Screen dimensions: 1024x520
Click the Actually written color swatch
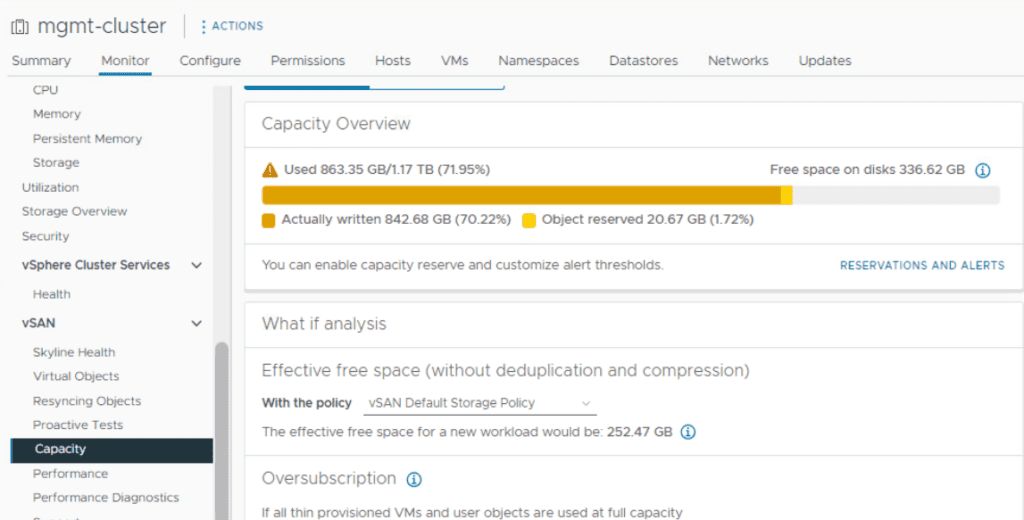(268, 220)
